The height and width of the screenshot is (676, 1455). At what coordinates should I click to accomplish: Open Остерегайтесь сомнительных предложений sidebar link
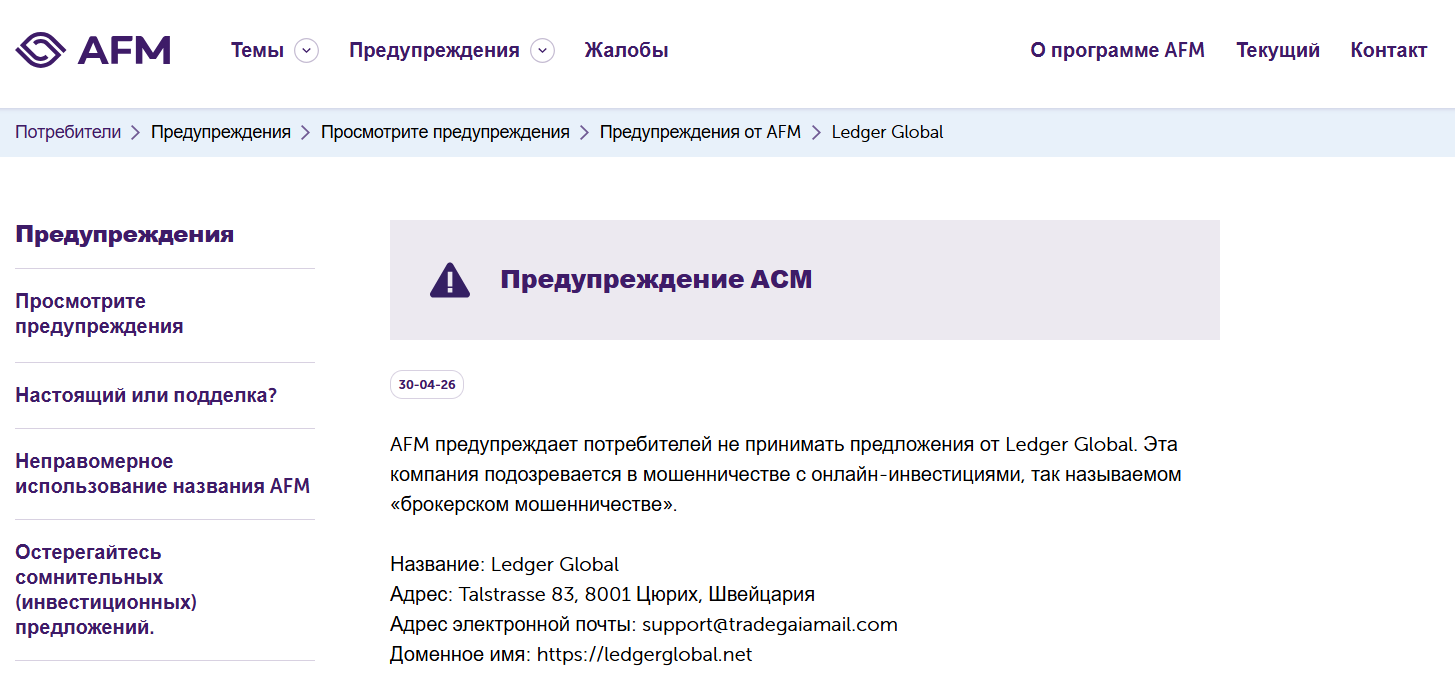[106, 590]
